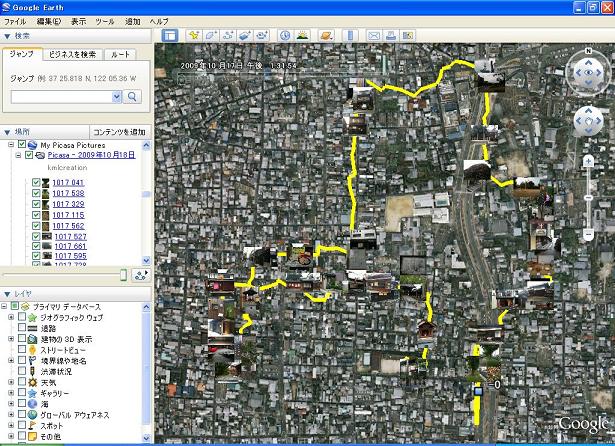
Task: Click the hand move joystick center
Action: tap(588, 122)
